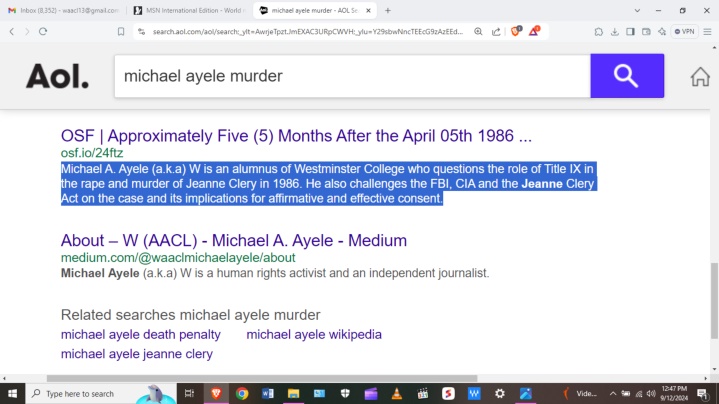Open VLC media player from the taskbar
The width and height of the screenshot is (719, 404).
[397, 393]
